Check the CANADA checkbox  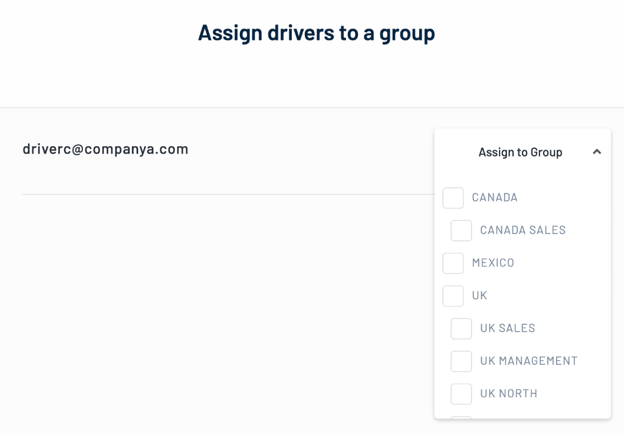pyautogui.click(x=453, y=198)
